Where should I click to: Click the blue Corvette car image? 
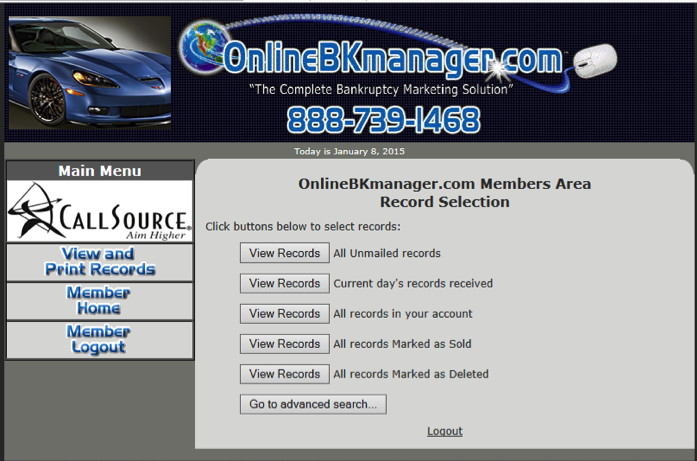click(x=90, y=73)
